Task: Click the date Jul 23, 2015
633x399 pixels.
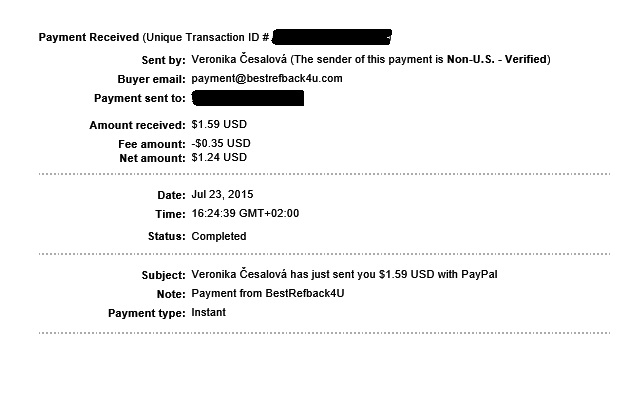Action: coord(222,195)
